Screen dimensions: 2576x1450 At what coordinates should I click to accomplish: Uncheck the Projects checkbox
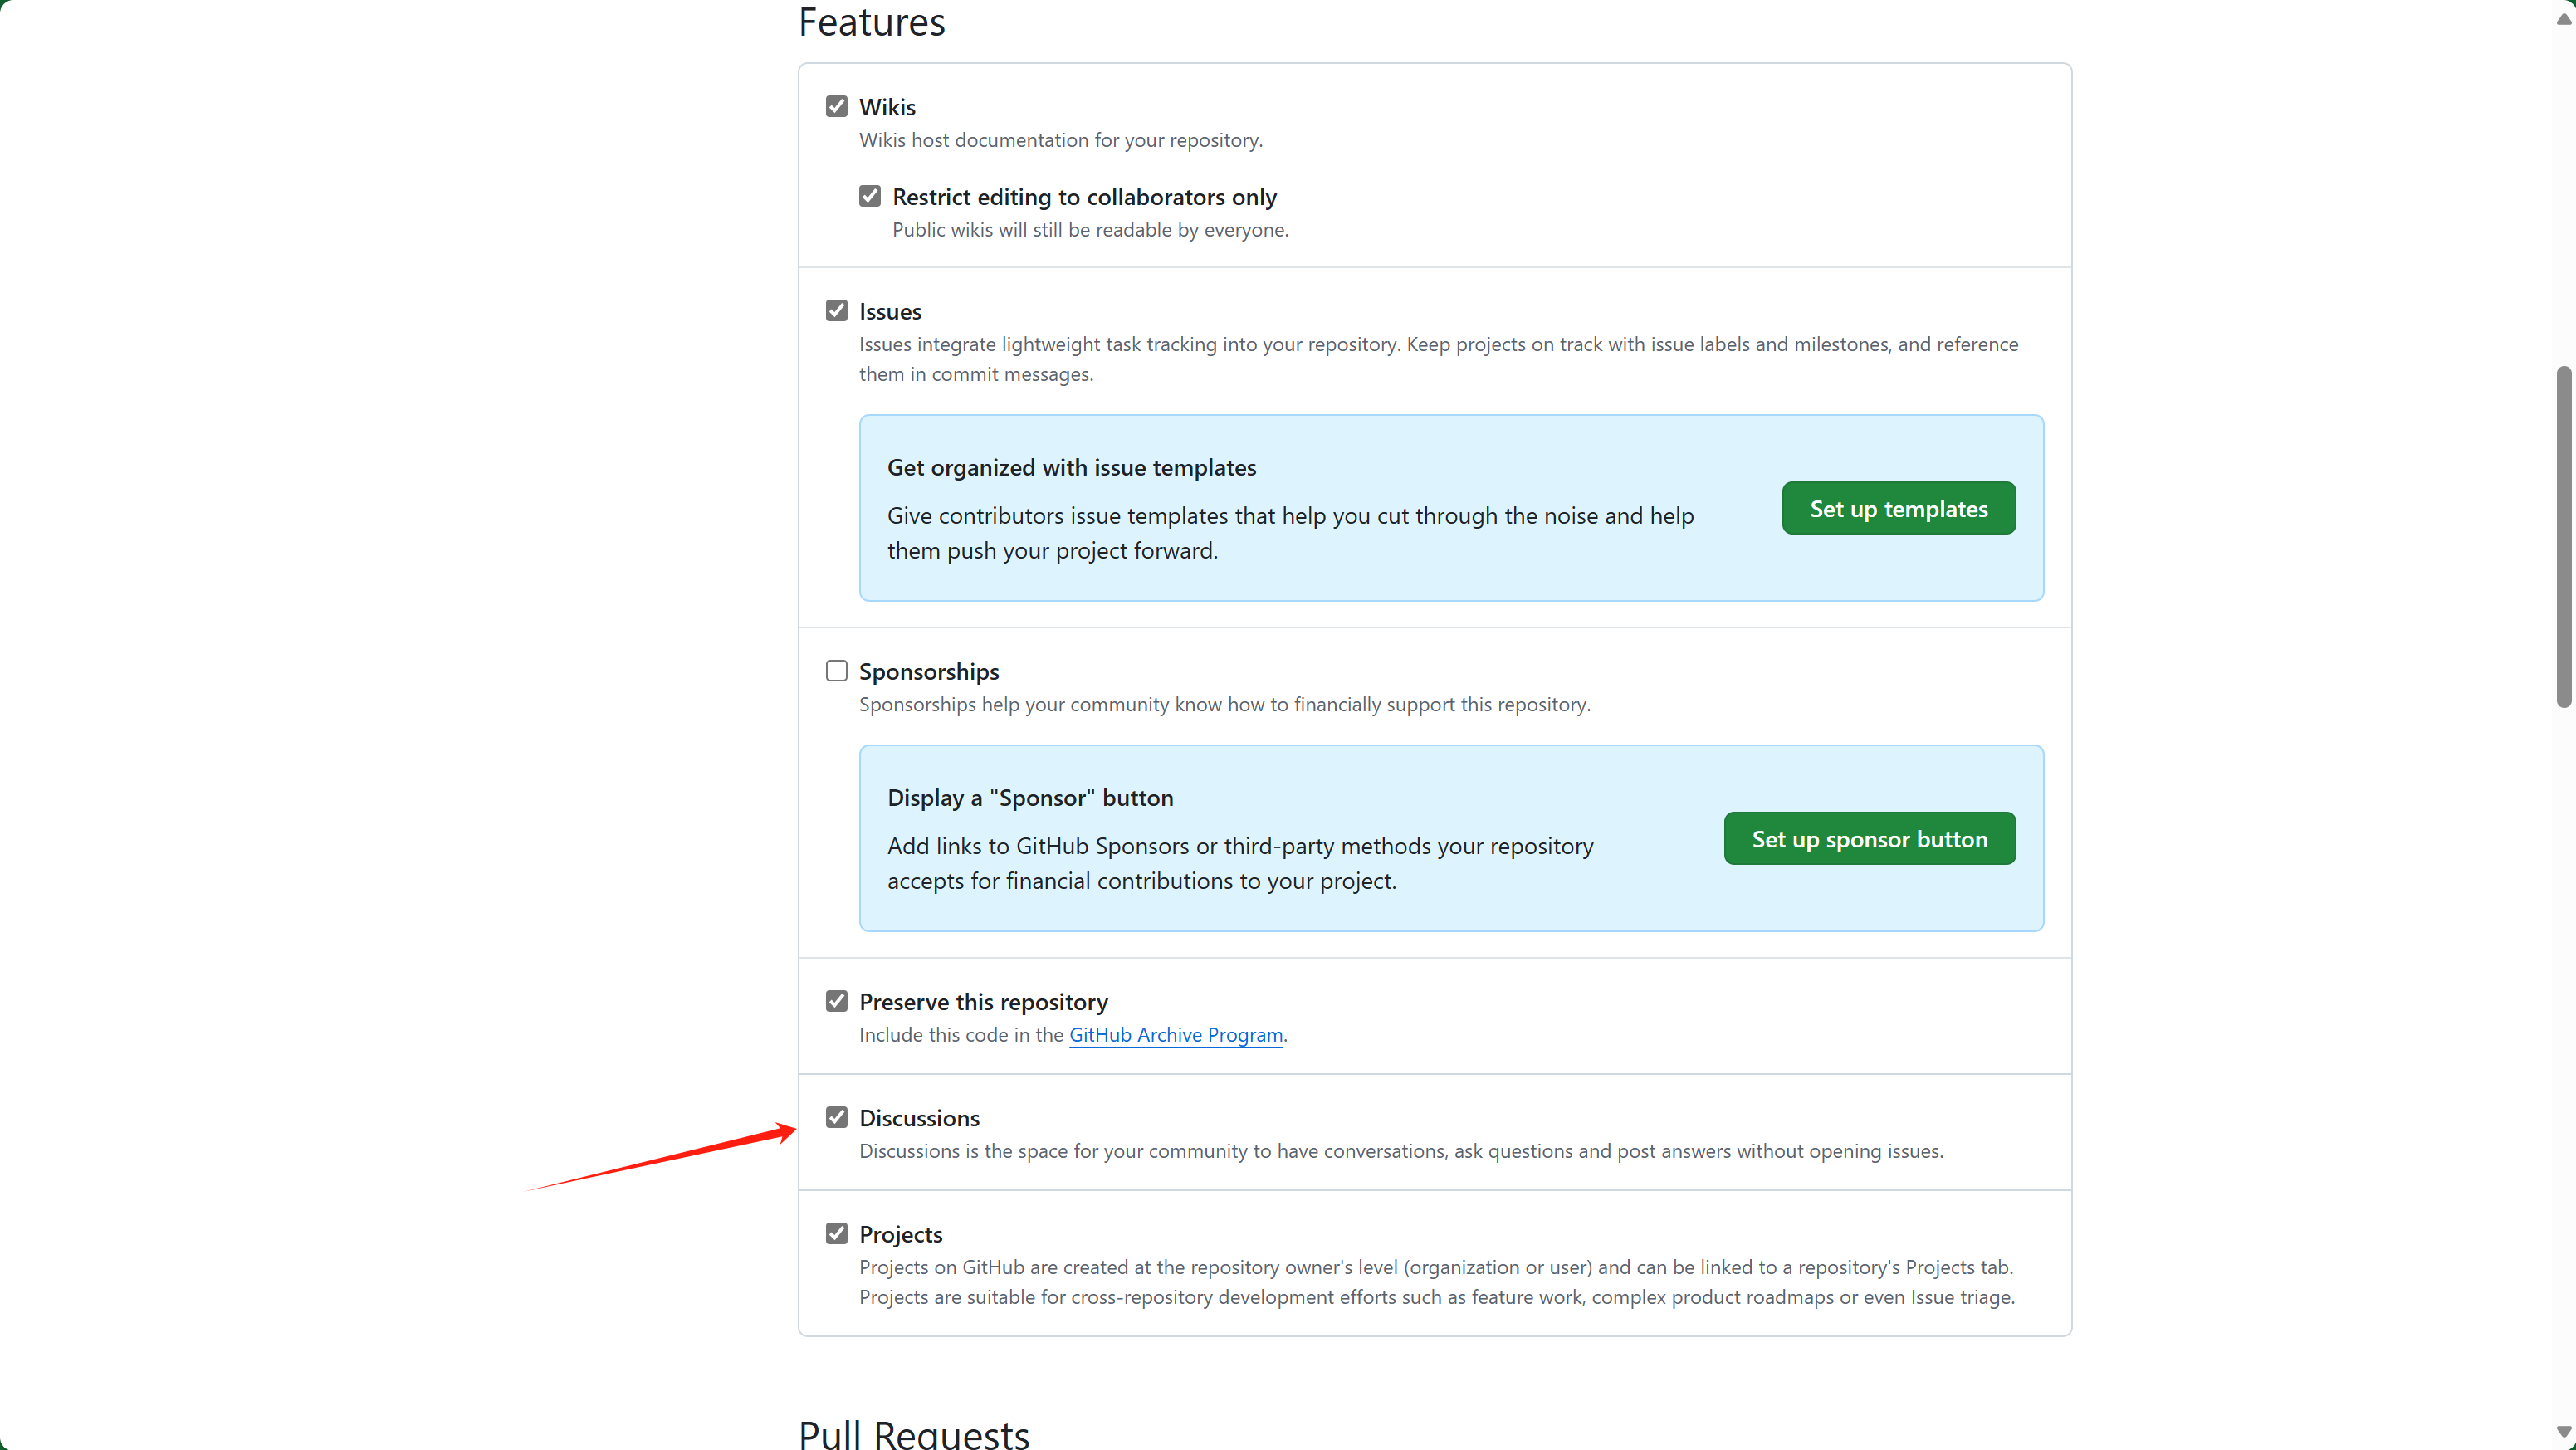tap(837, 1233)
